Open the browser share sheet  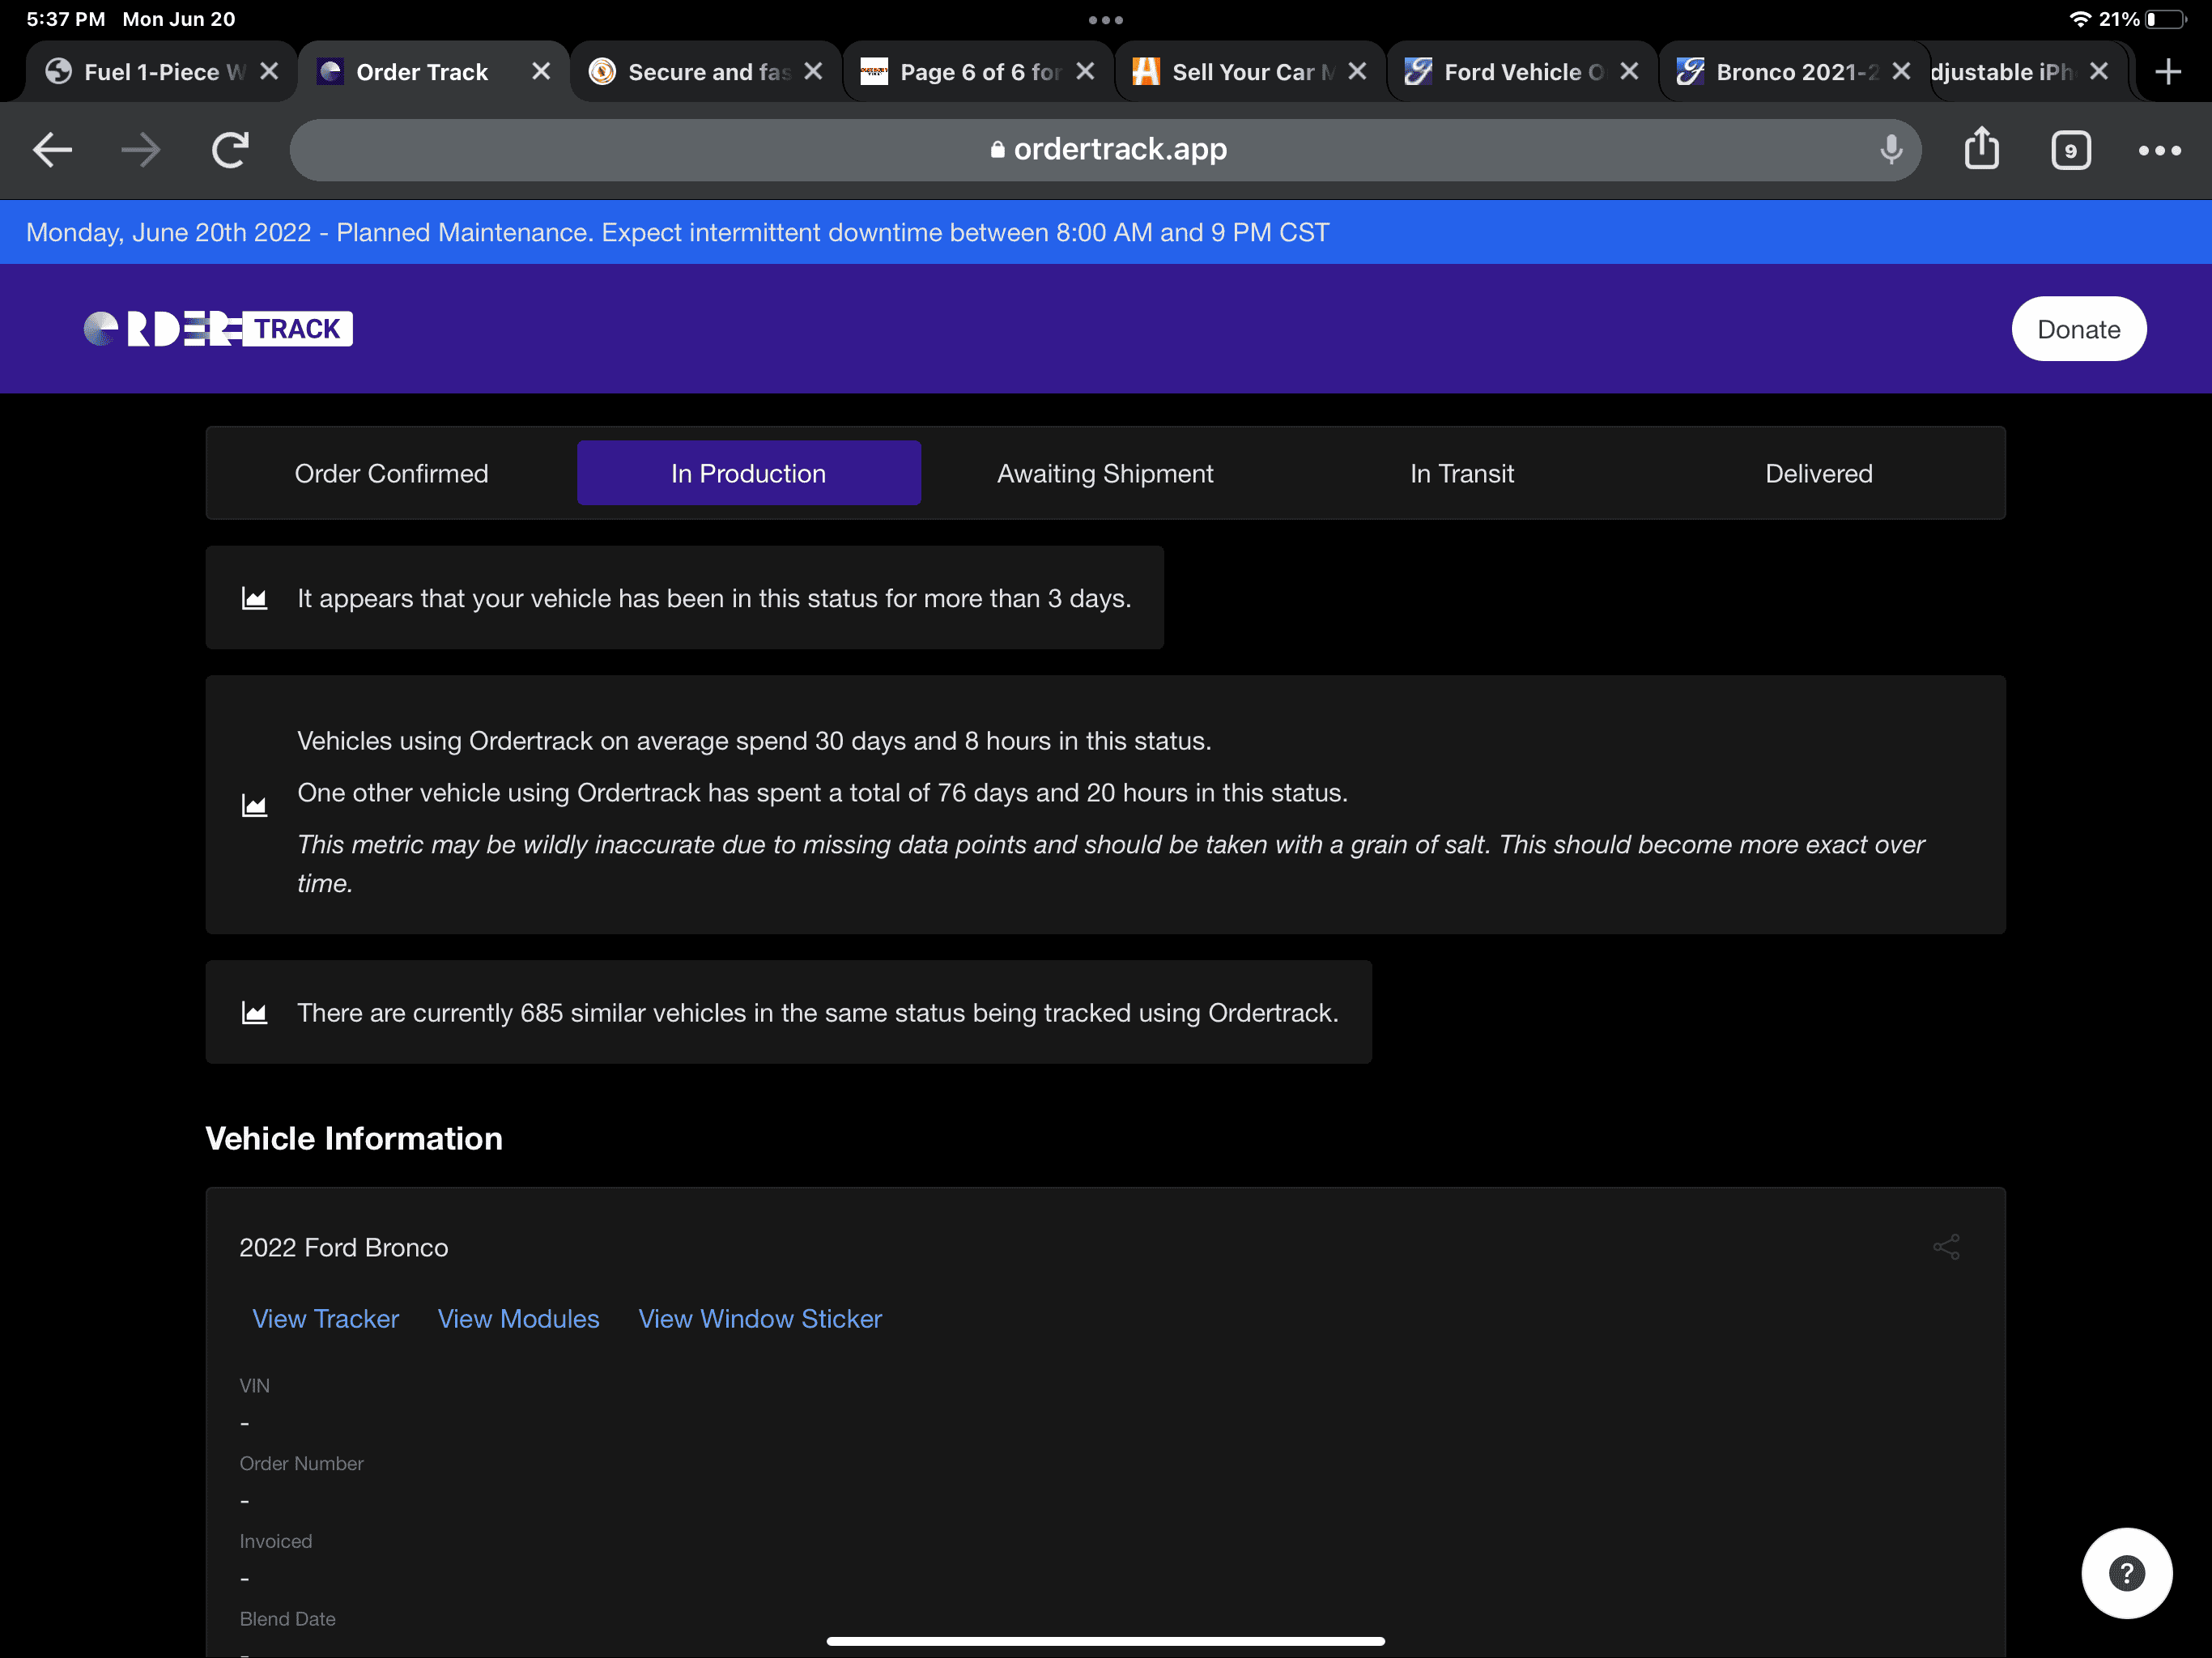[1981, 149]
